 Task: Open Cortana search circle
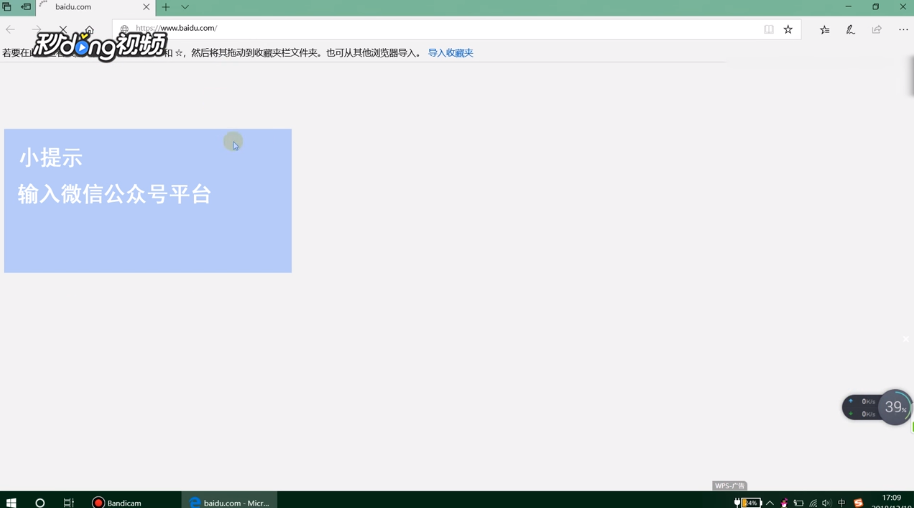40,502
